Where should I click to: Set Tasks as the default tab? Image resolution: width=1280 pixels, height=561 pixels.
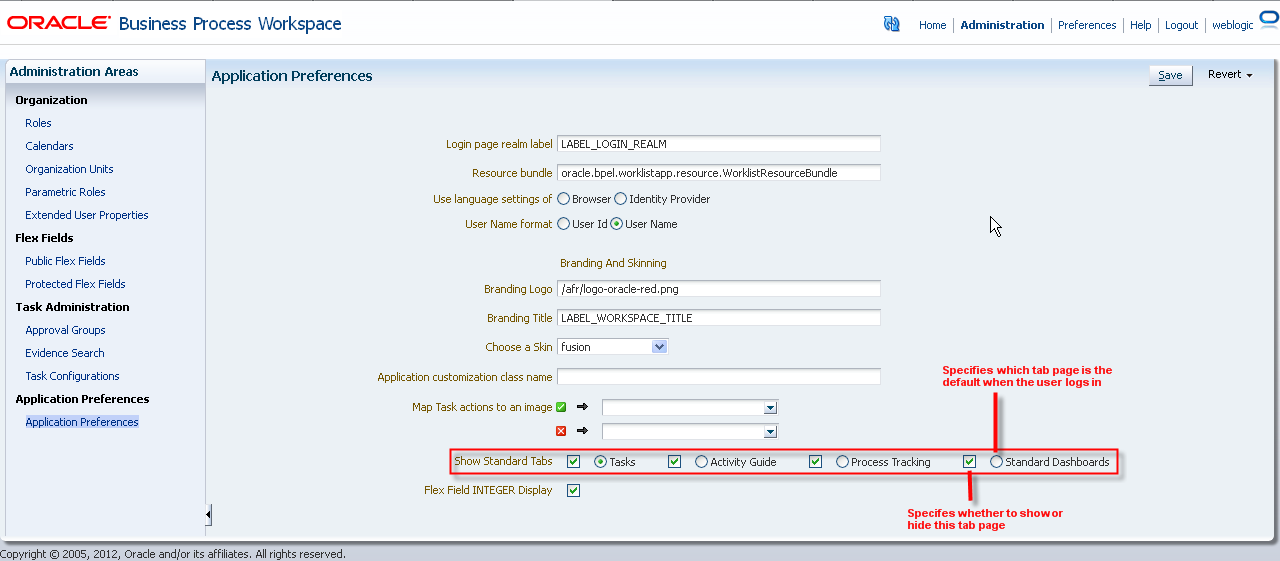[x=600, y=462]
